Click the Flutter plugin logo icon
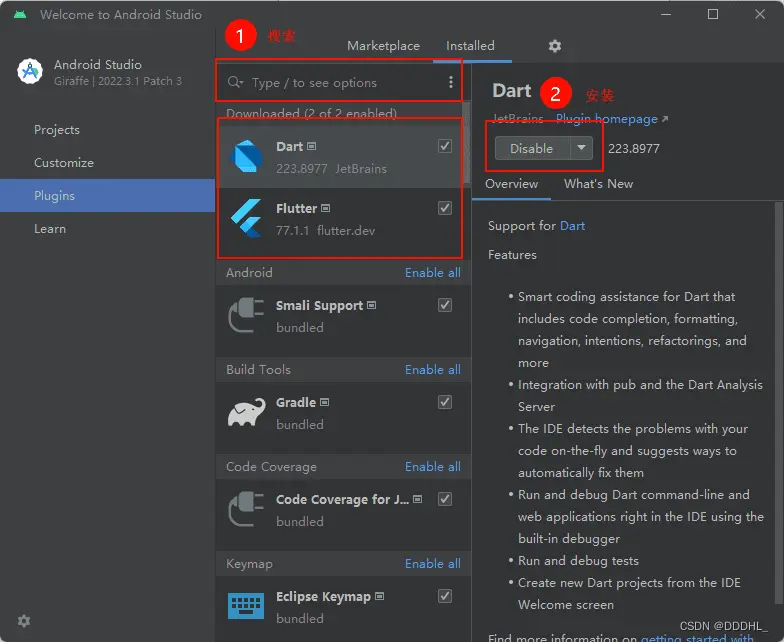Viewport: 784px width, 642px height. click(246, 219)
